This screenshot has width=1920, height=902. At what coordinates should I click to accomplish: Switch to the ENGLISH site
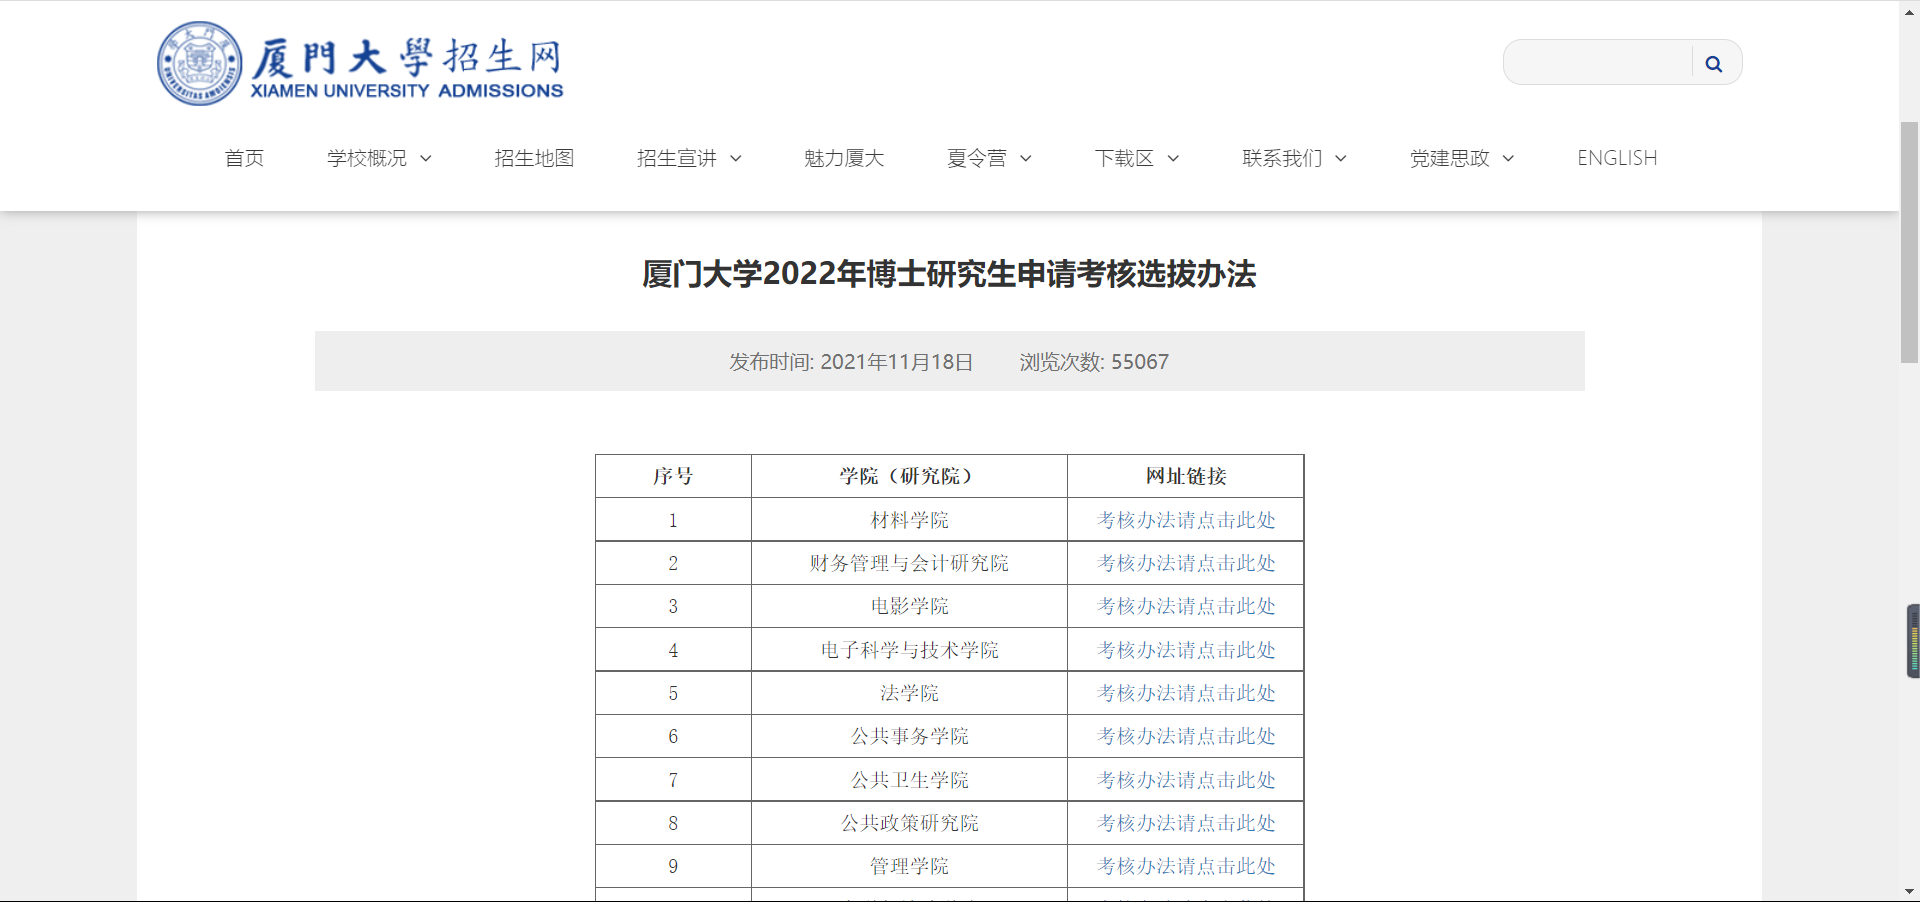(1617, 158)
